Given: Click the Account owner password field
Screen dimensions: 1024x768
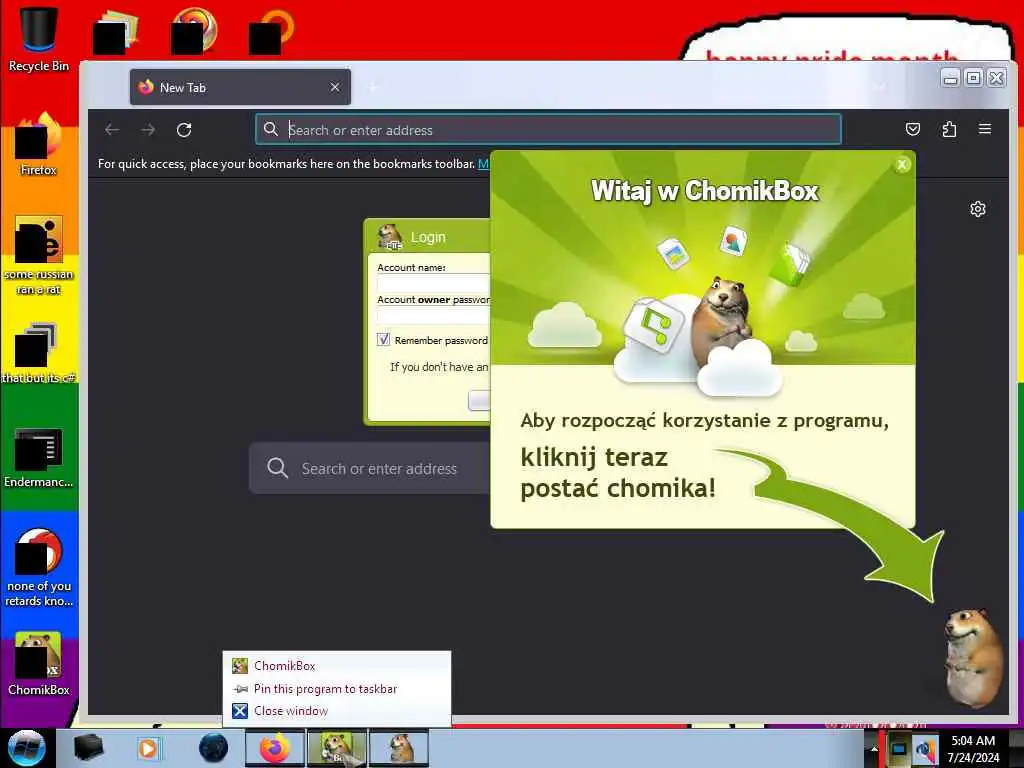Looking at the screenshot, I should [x=434, y=315].
